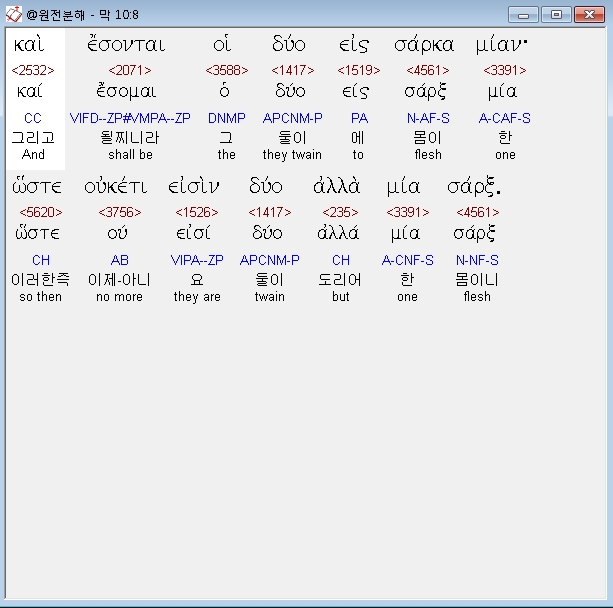Click the parsing code CC
This screenshot has height=608, width=613.
[33, 118]
